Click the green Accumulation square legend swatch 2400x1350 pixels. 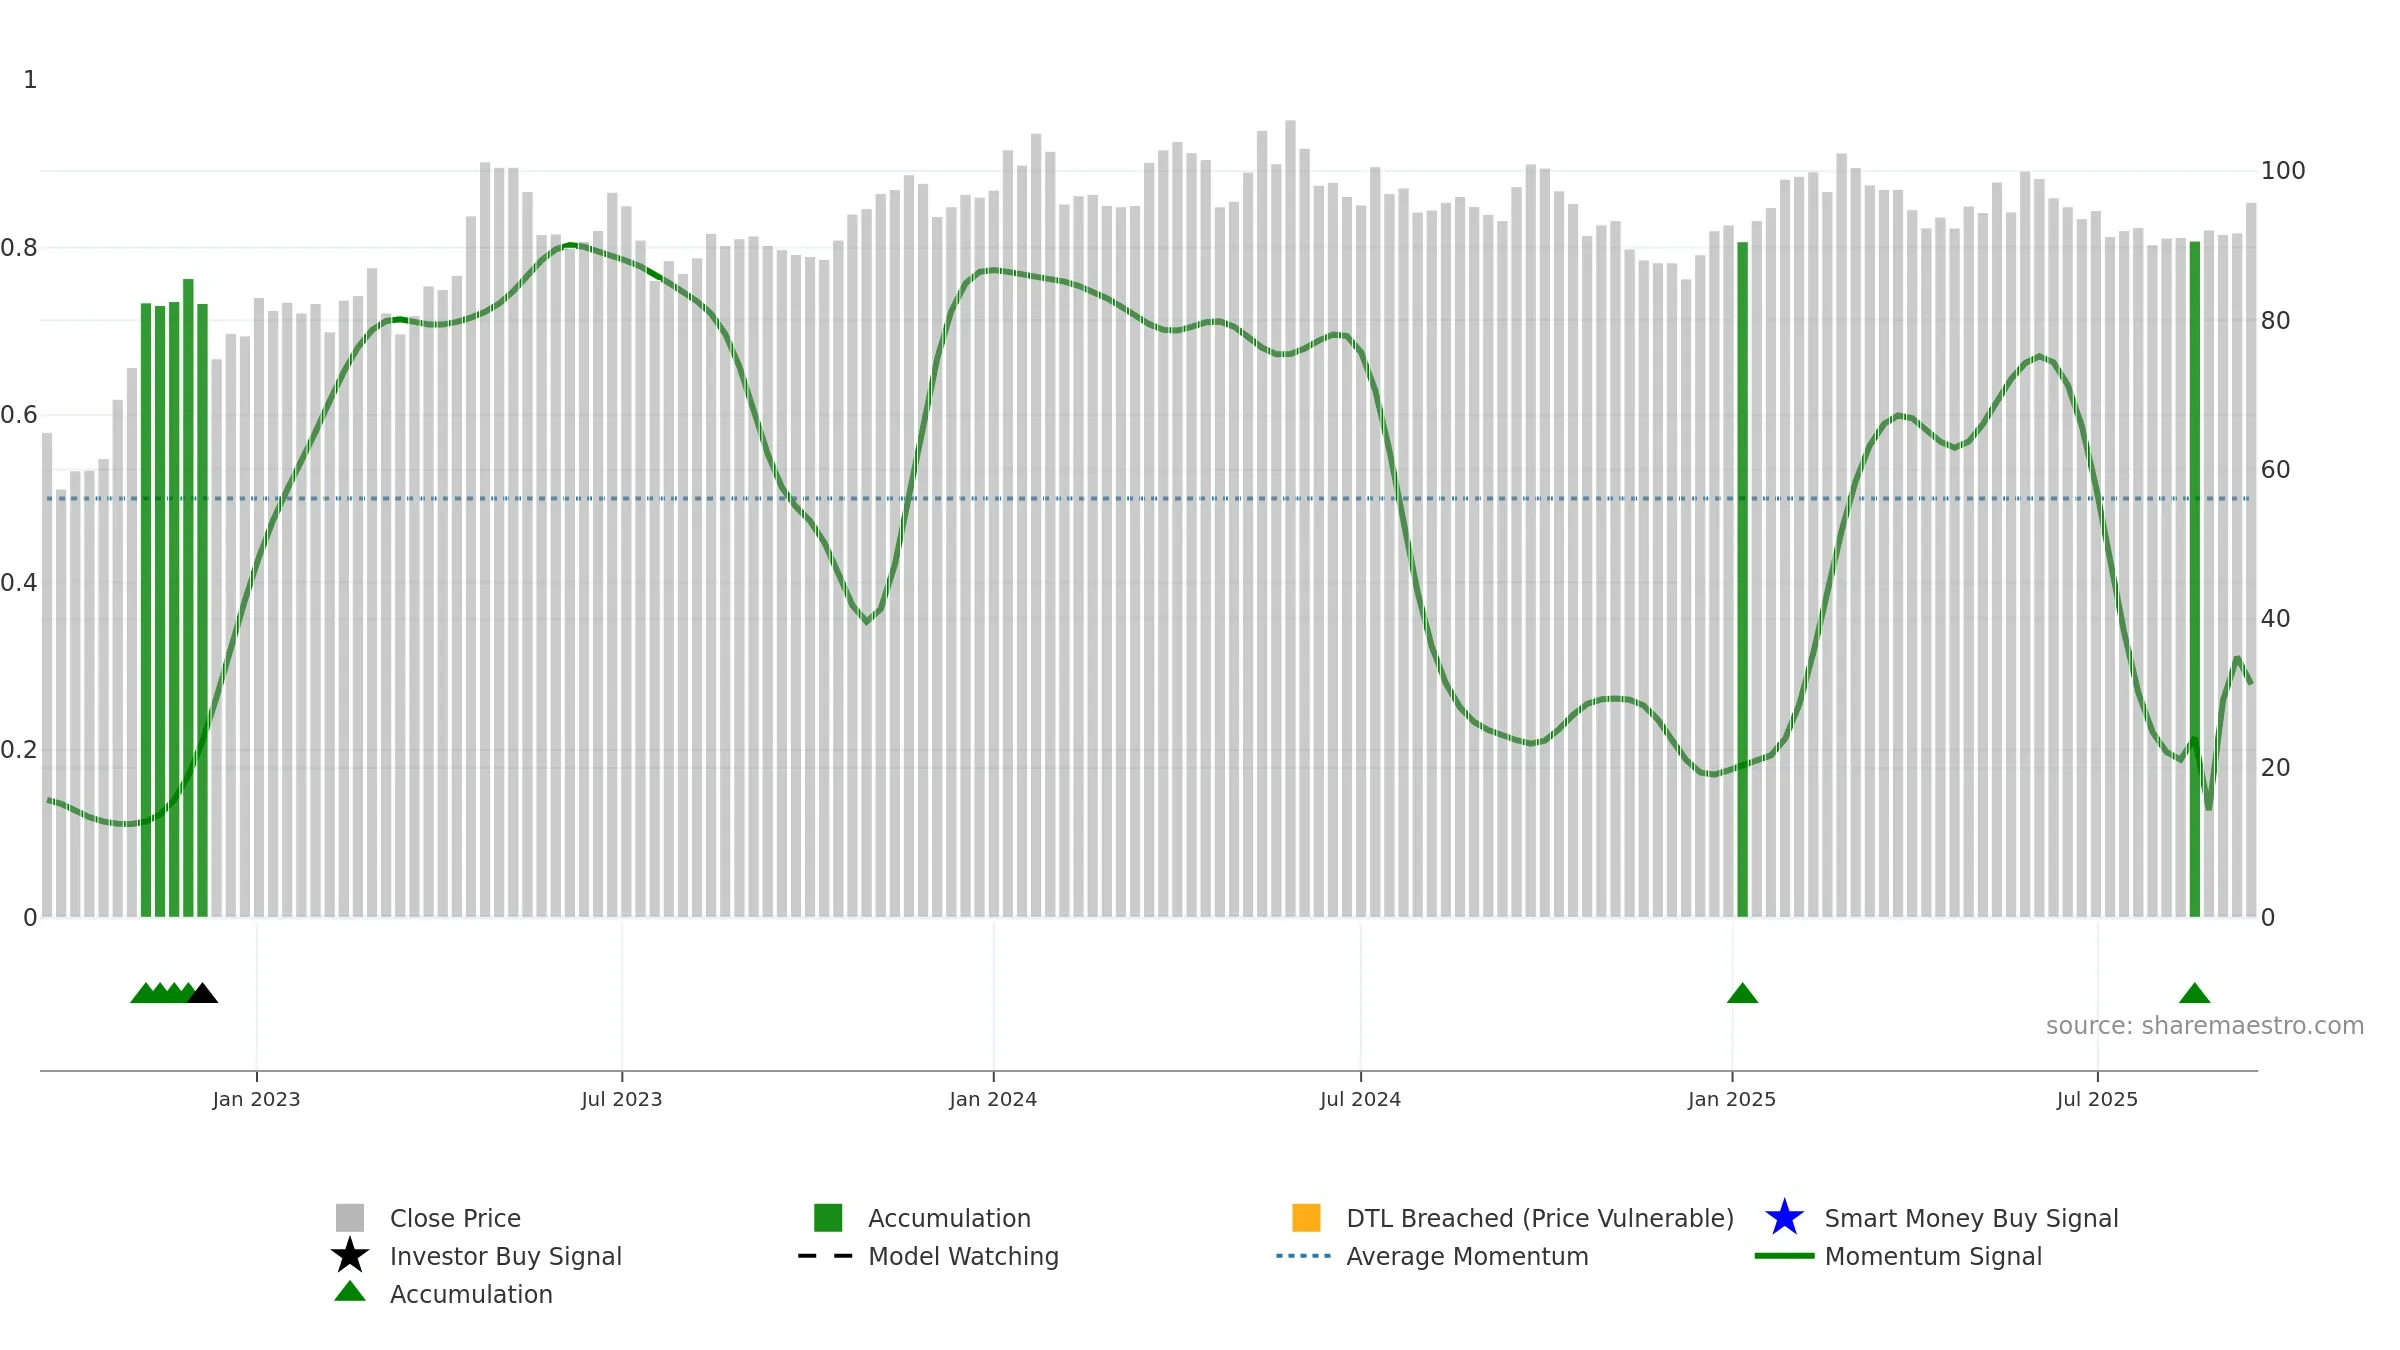click(x=828, y=1217)
